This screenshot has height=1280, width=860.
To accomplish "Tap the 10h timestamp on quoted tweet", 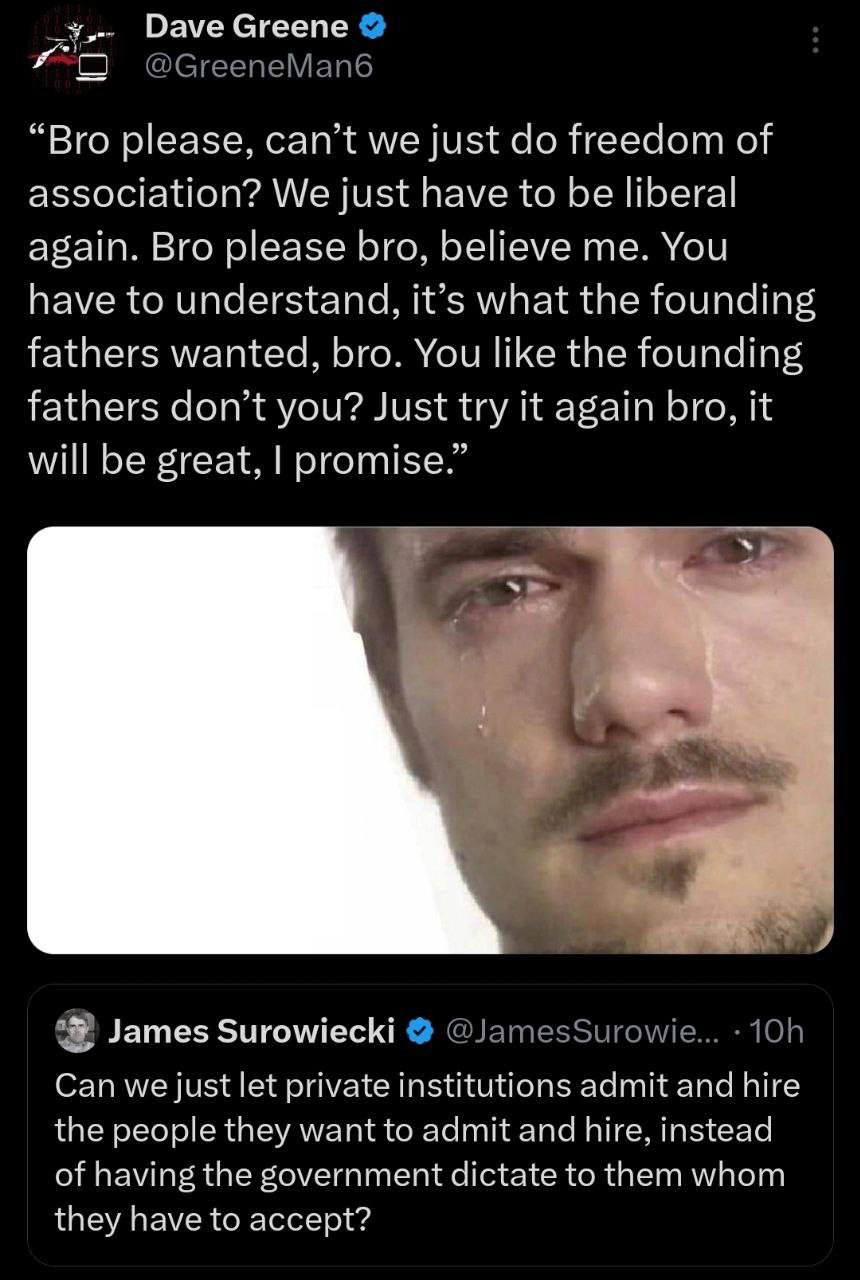I will [x=777, y=1030].
